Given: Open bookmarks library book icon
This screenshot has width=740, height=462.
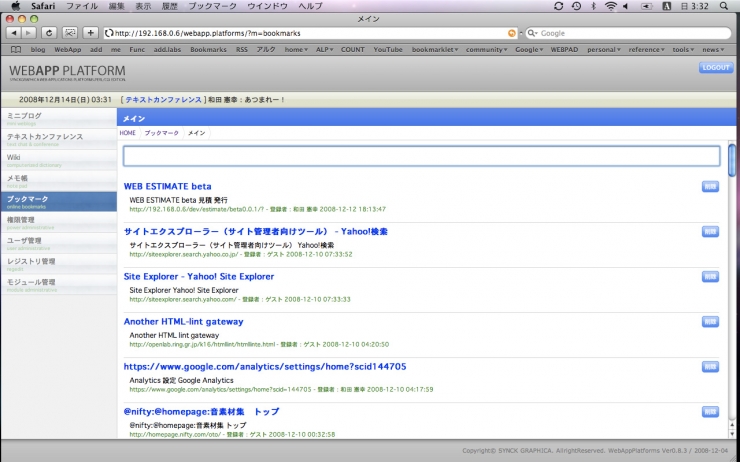Looking at the screenshot, I should click(16, 50).
